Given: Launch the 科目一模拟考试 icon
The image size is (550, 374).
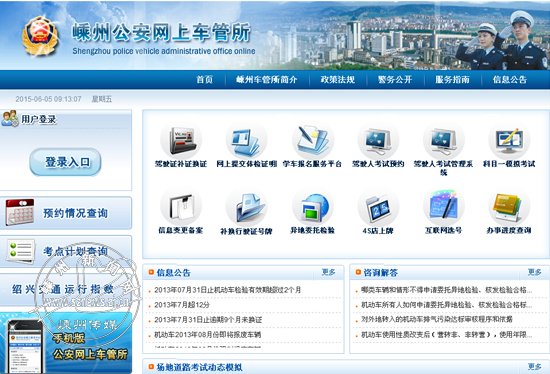Looking at the screenshot, I should (x=509, y=142).
